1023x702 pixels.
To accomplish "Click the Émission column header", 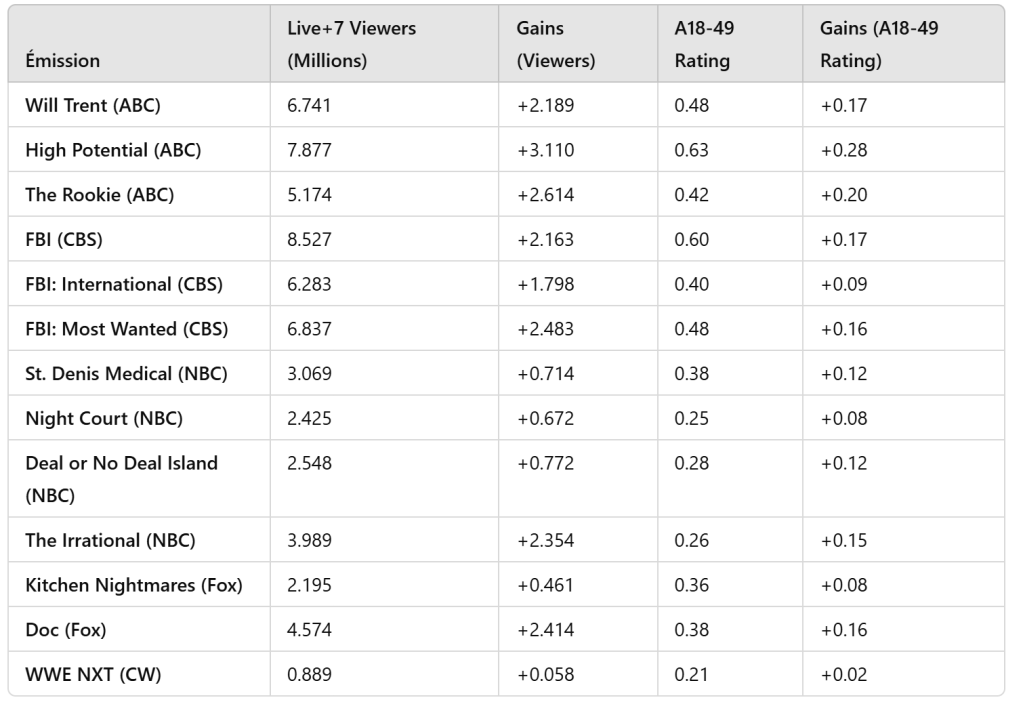I will pos(62,61).
